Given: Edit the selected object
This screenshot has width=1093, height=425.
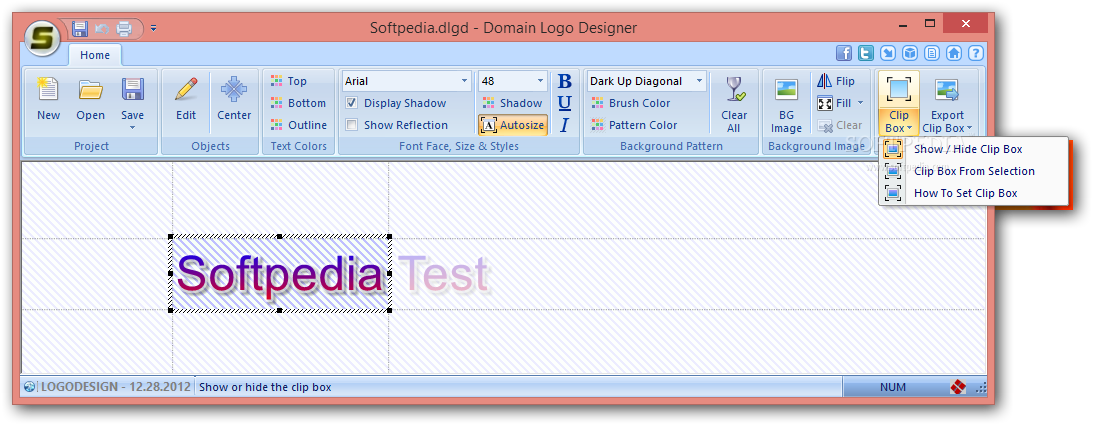Looking at the screenshot, I should 186,101.
